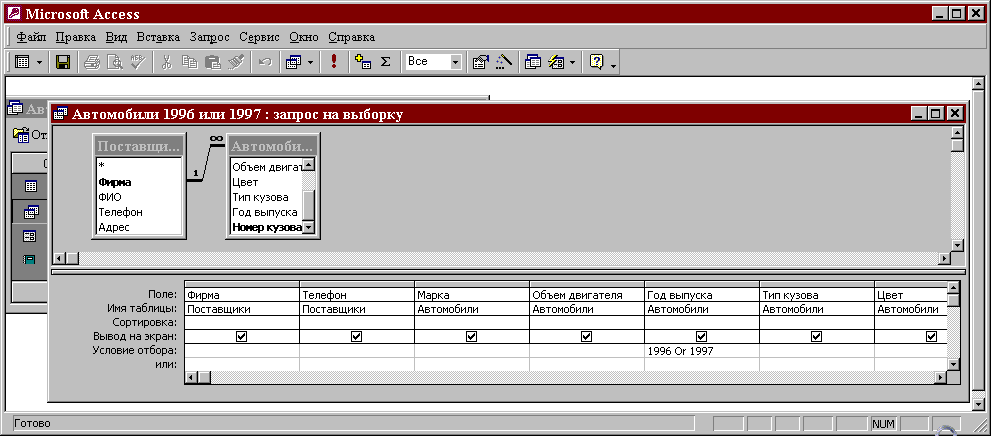Open the Файл menu
The image size is (991, 436).
pyautogui.click(x=31, y=37)
